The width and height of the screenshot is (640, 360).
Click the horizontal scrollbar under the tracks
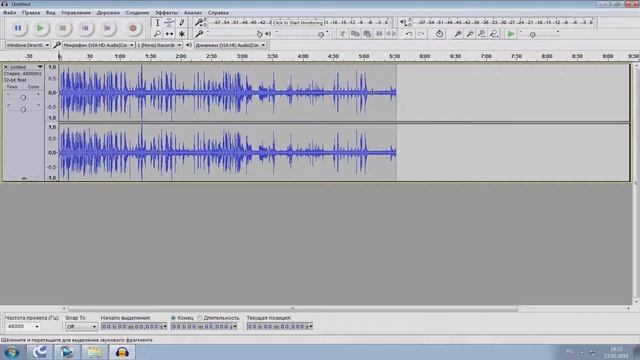293,309
